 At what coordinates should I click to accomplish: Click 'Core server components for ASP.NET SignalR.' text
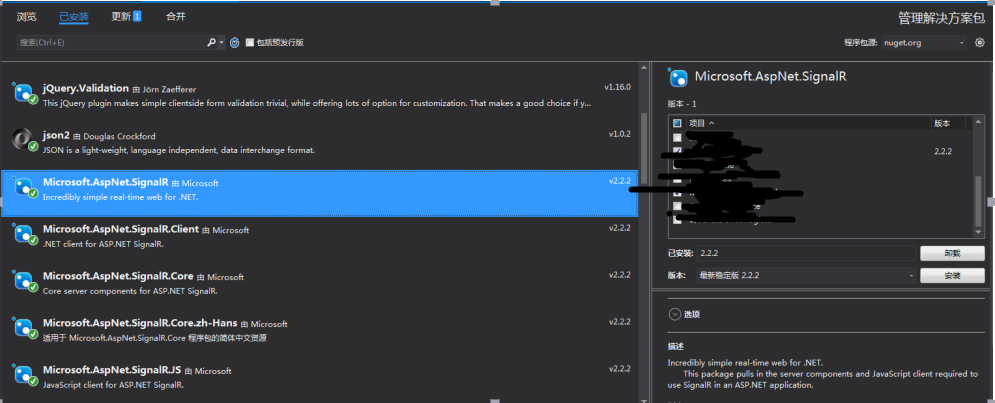tap(130, 291)
